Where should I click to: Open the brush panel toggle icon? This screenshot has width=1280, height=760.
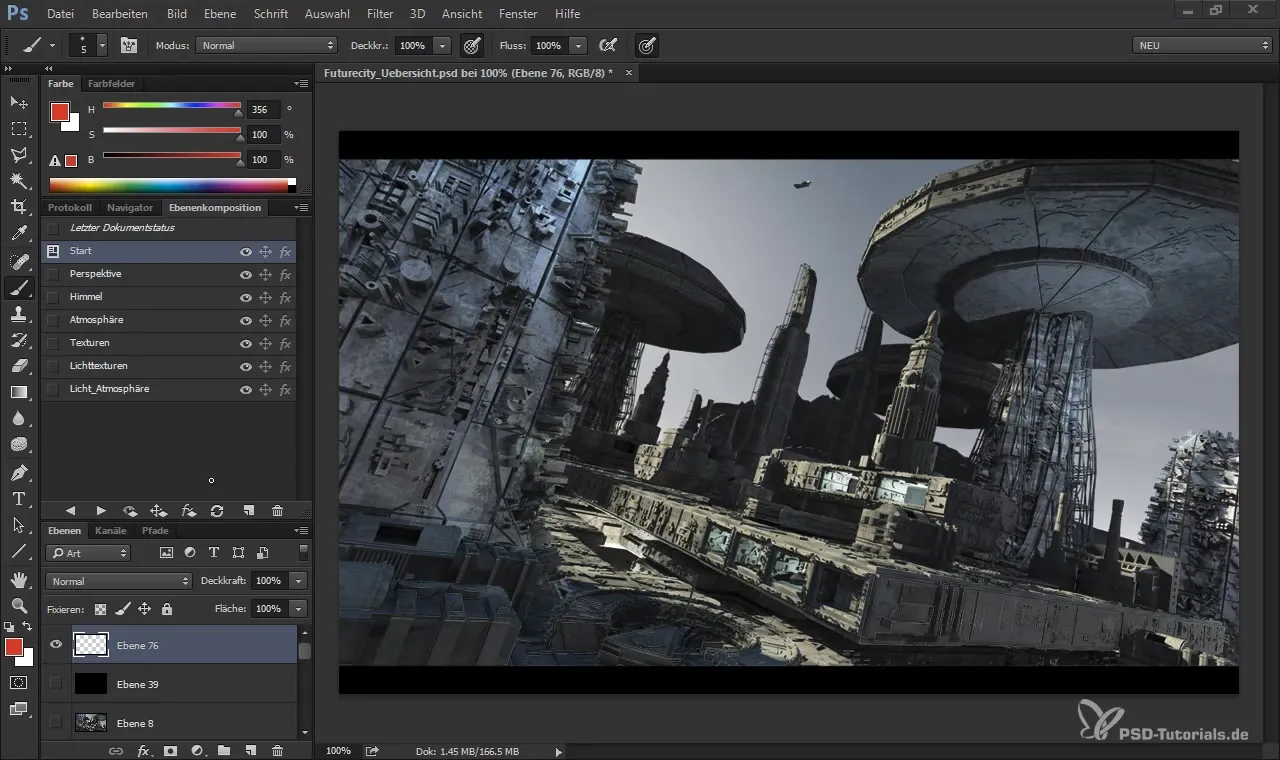pyautogui.click(x=128, y=45)
